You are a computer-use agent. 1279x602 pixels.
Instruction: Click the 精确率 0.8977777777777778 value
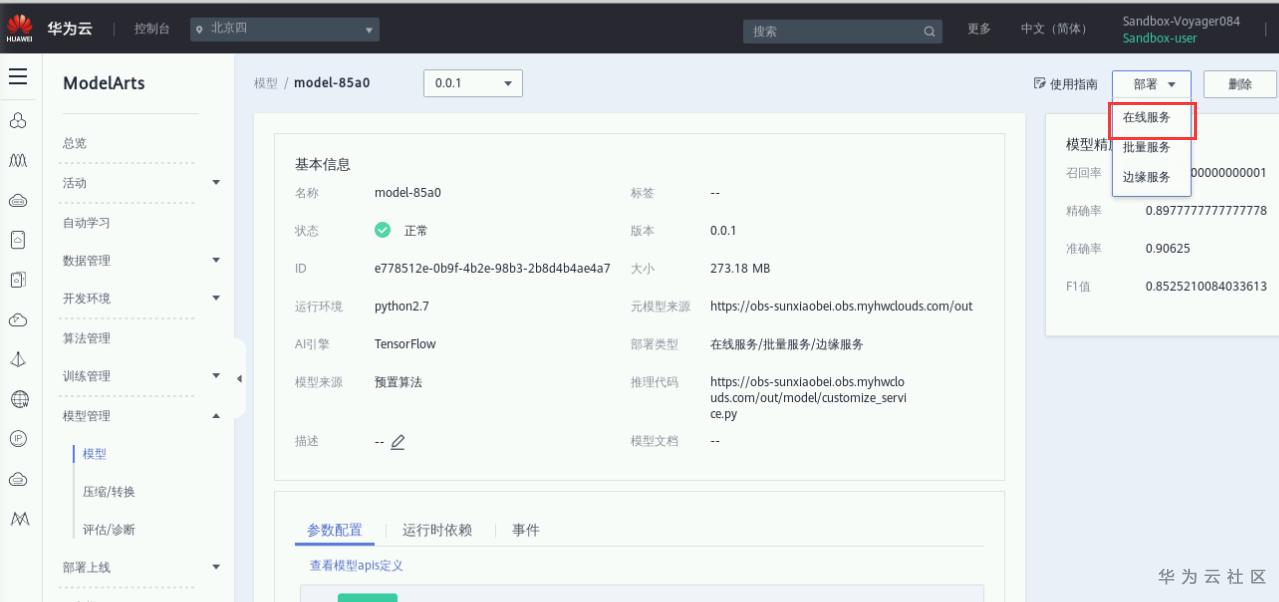(x=1206, y=211)
